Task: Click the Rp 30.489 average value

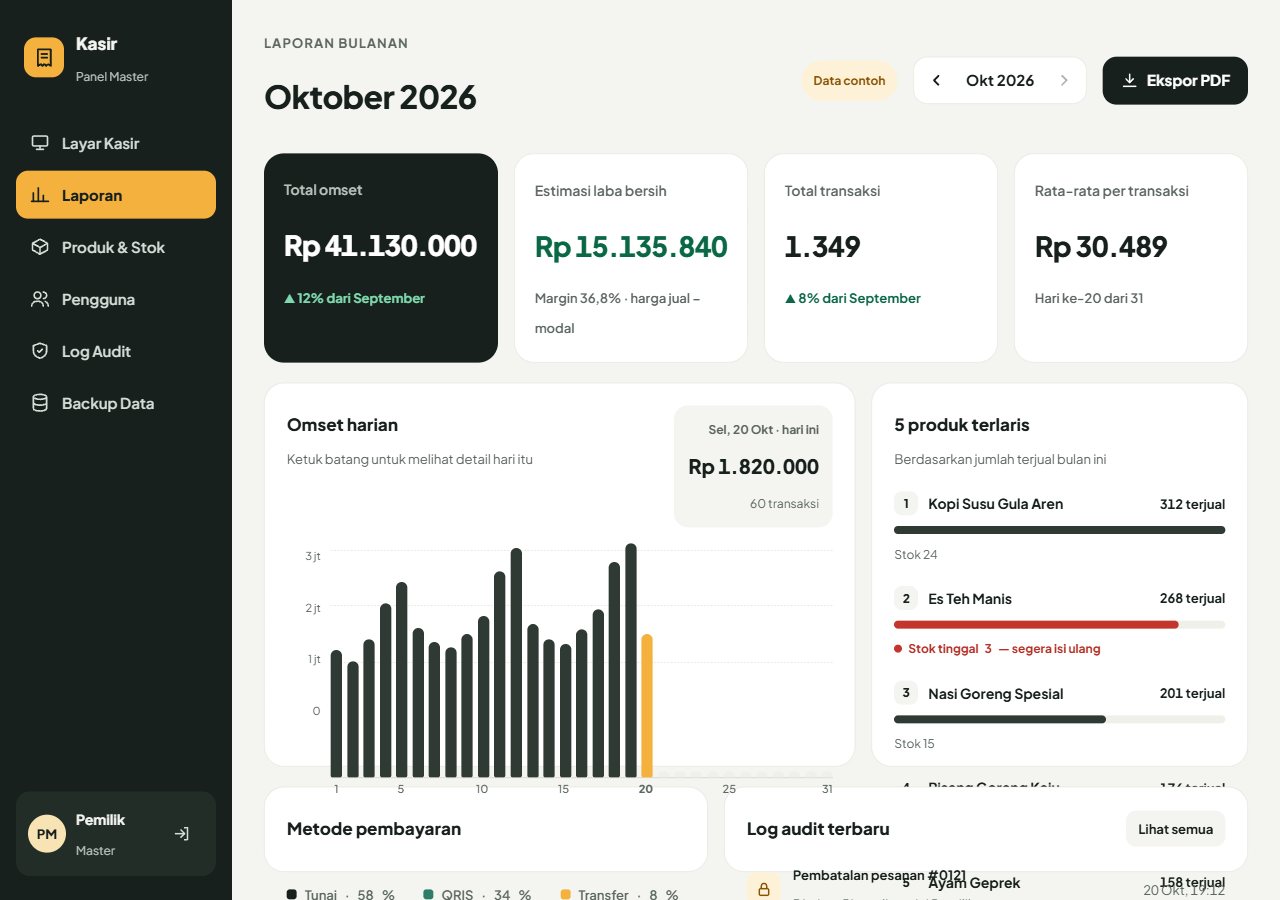Action: click(x=1101, y=246)
